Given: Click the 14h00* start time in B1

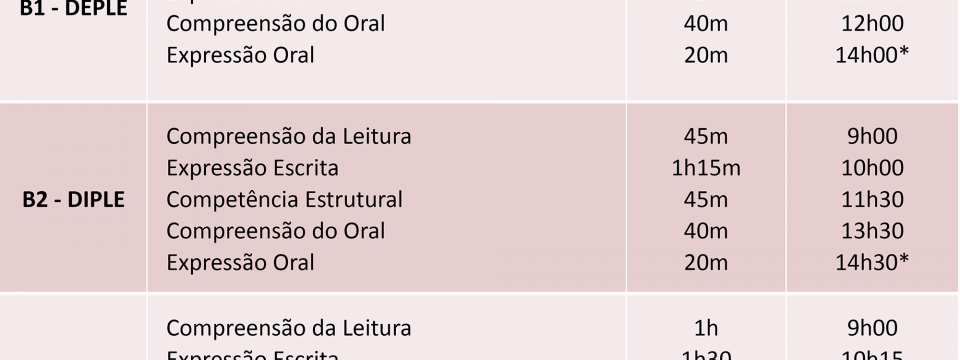Looking at the screenshot, I should 872,55.
